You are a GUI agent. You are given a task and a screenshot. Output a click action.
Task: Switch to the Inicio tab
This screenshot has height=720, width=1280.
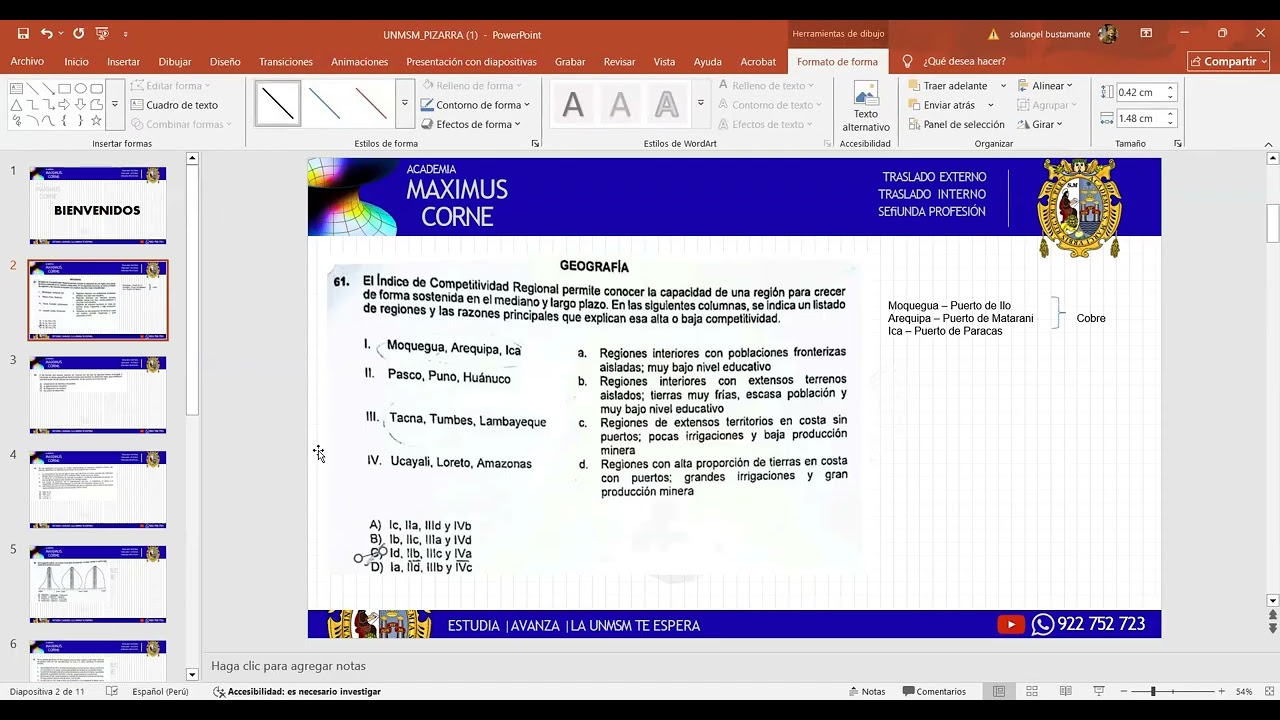point(76,62)
